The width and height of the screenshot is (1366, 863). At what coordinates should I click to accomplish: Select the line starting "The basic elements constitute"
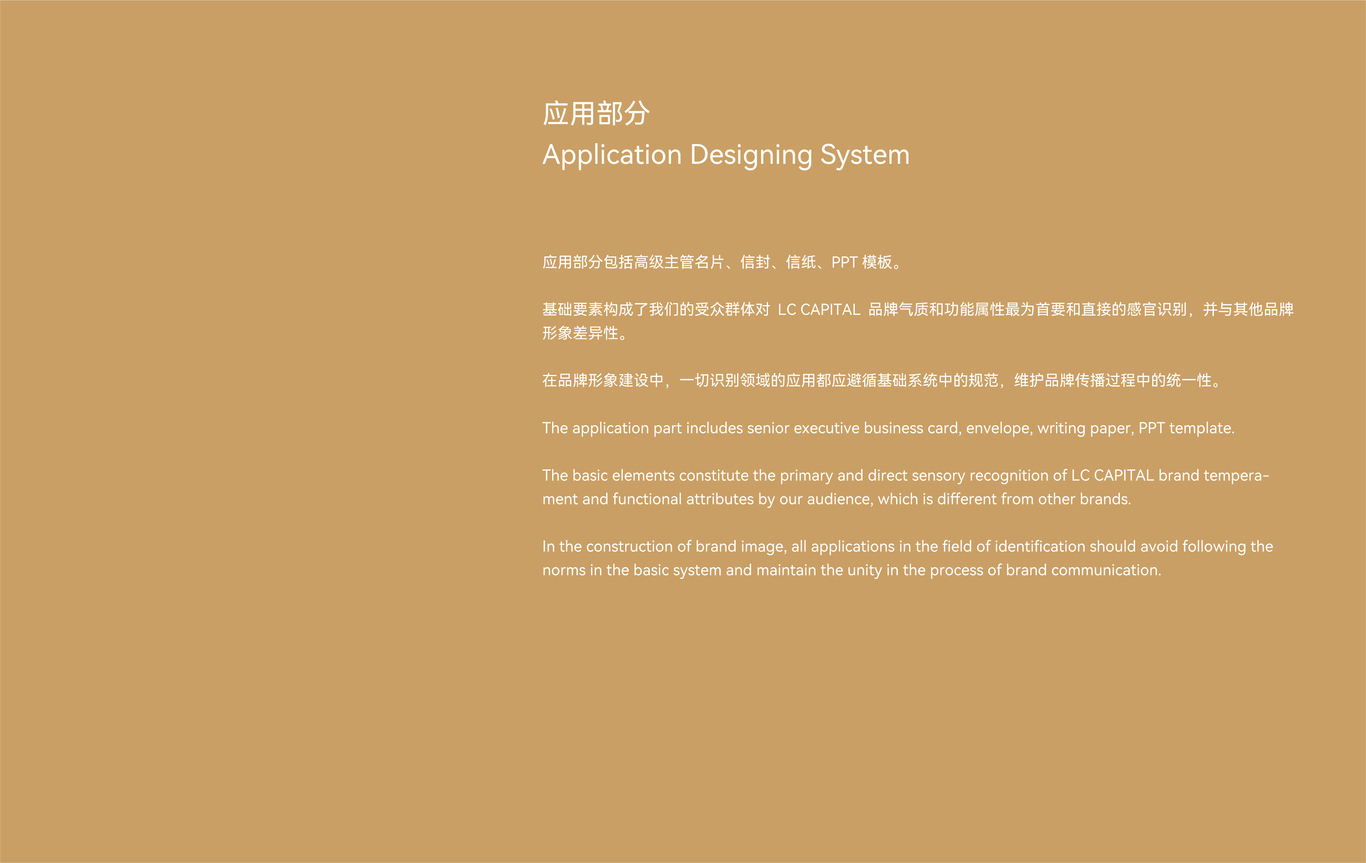tap(906, 475)
